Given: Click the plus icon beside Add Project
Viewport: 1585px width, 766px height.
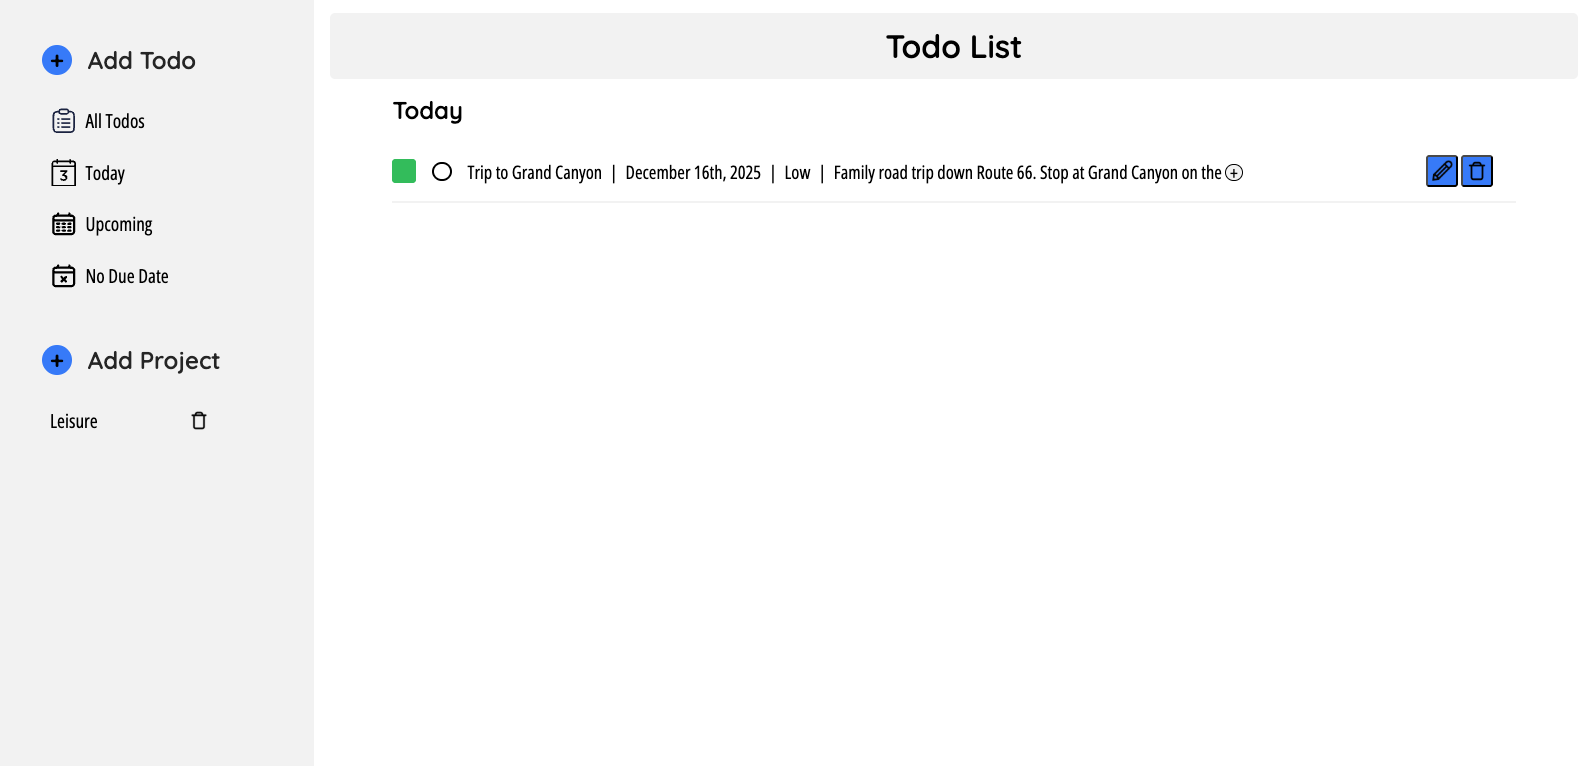Looking at the screenshot, I should pyautogui.click(x=56, y=360).
